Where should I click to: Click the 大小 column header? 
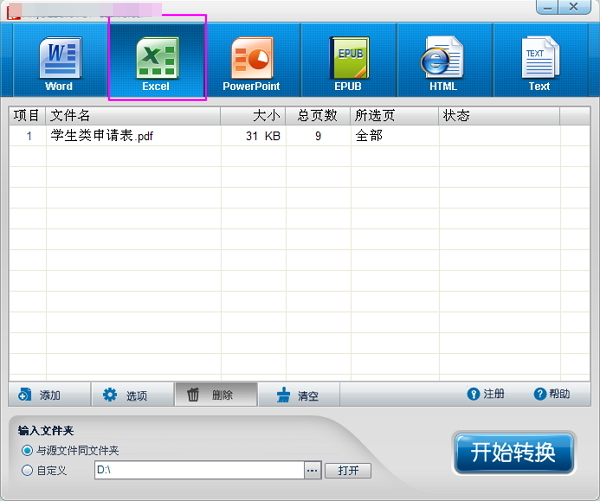[x=253, y=116]
